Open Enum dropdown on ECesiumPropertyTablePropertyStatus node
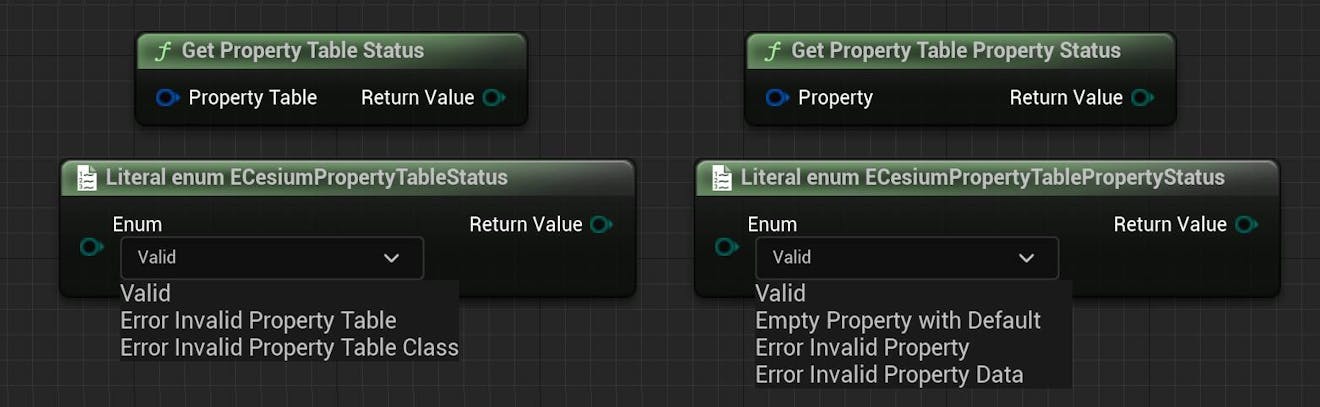Viewport: 1320px width, 407px height. point(907,258)
